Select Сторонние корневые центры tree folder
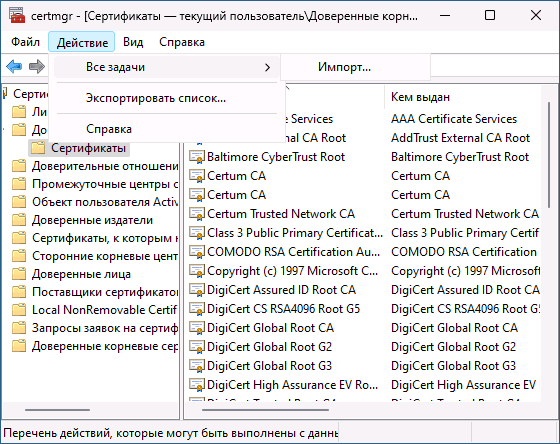Screen dimensions: 560x444 105,256
